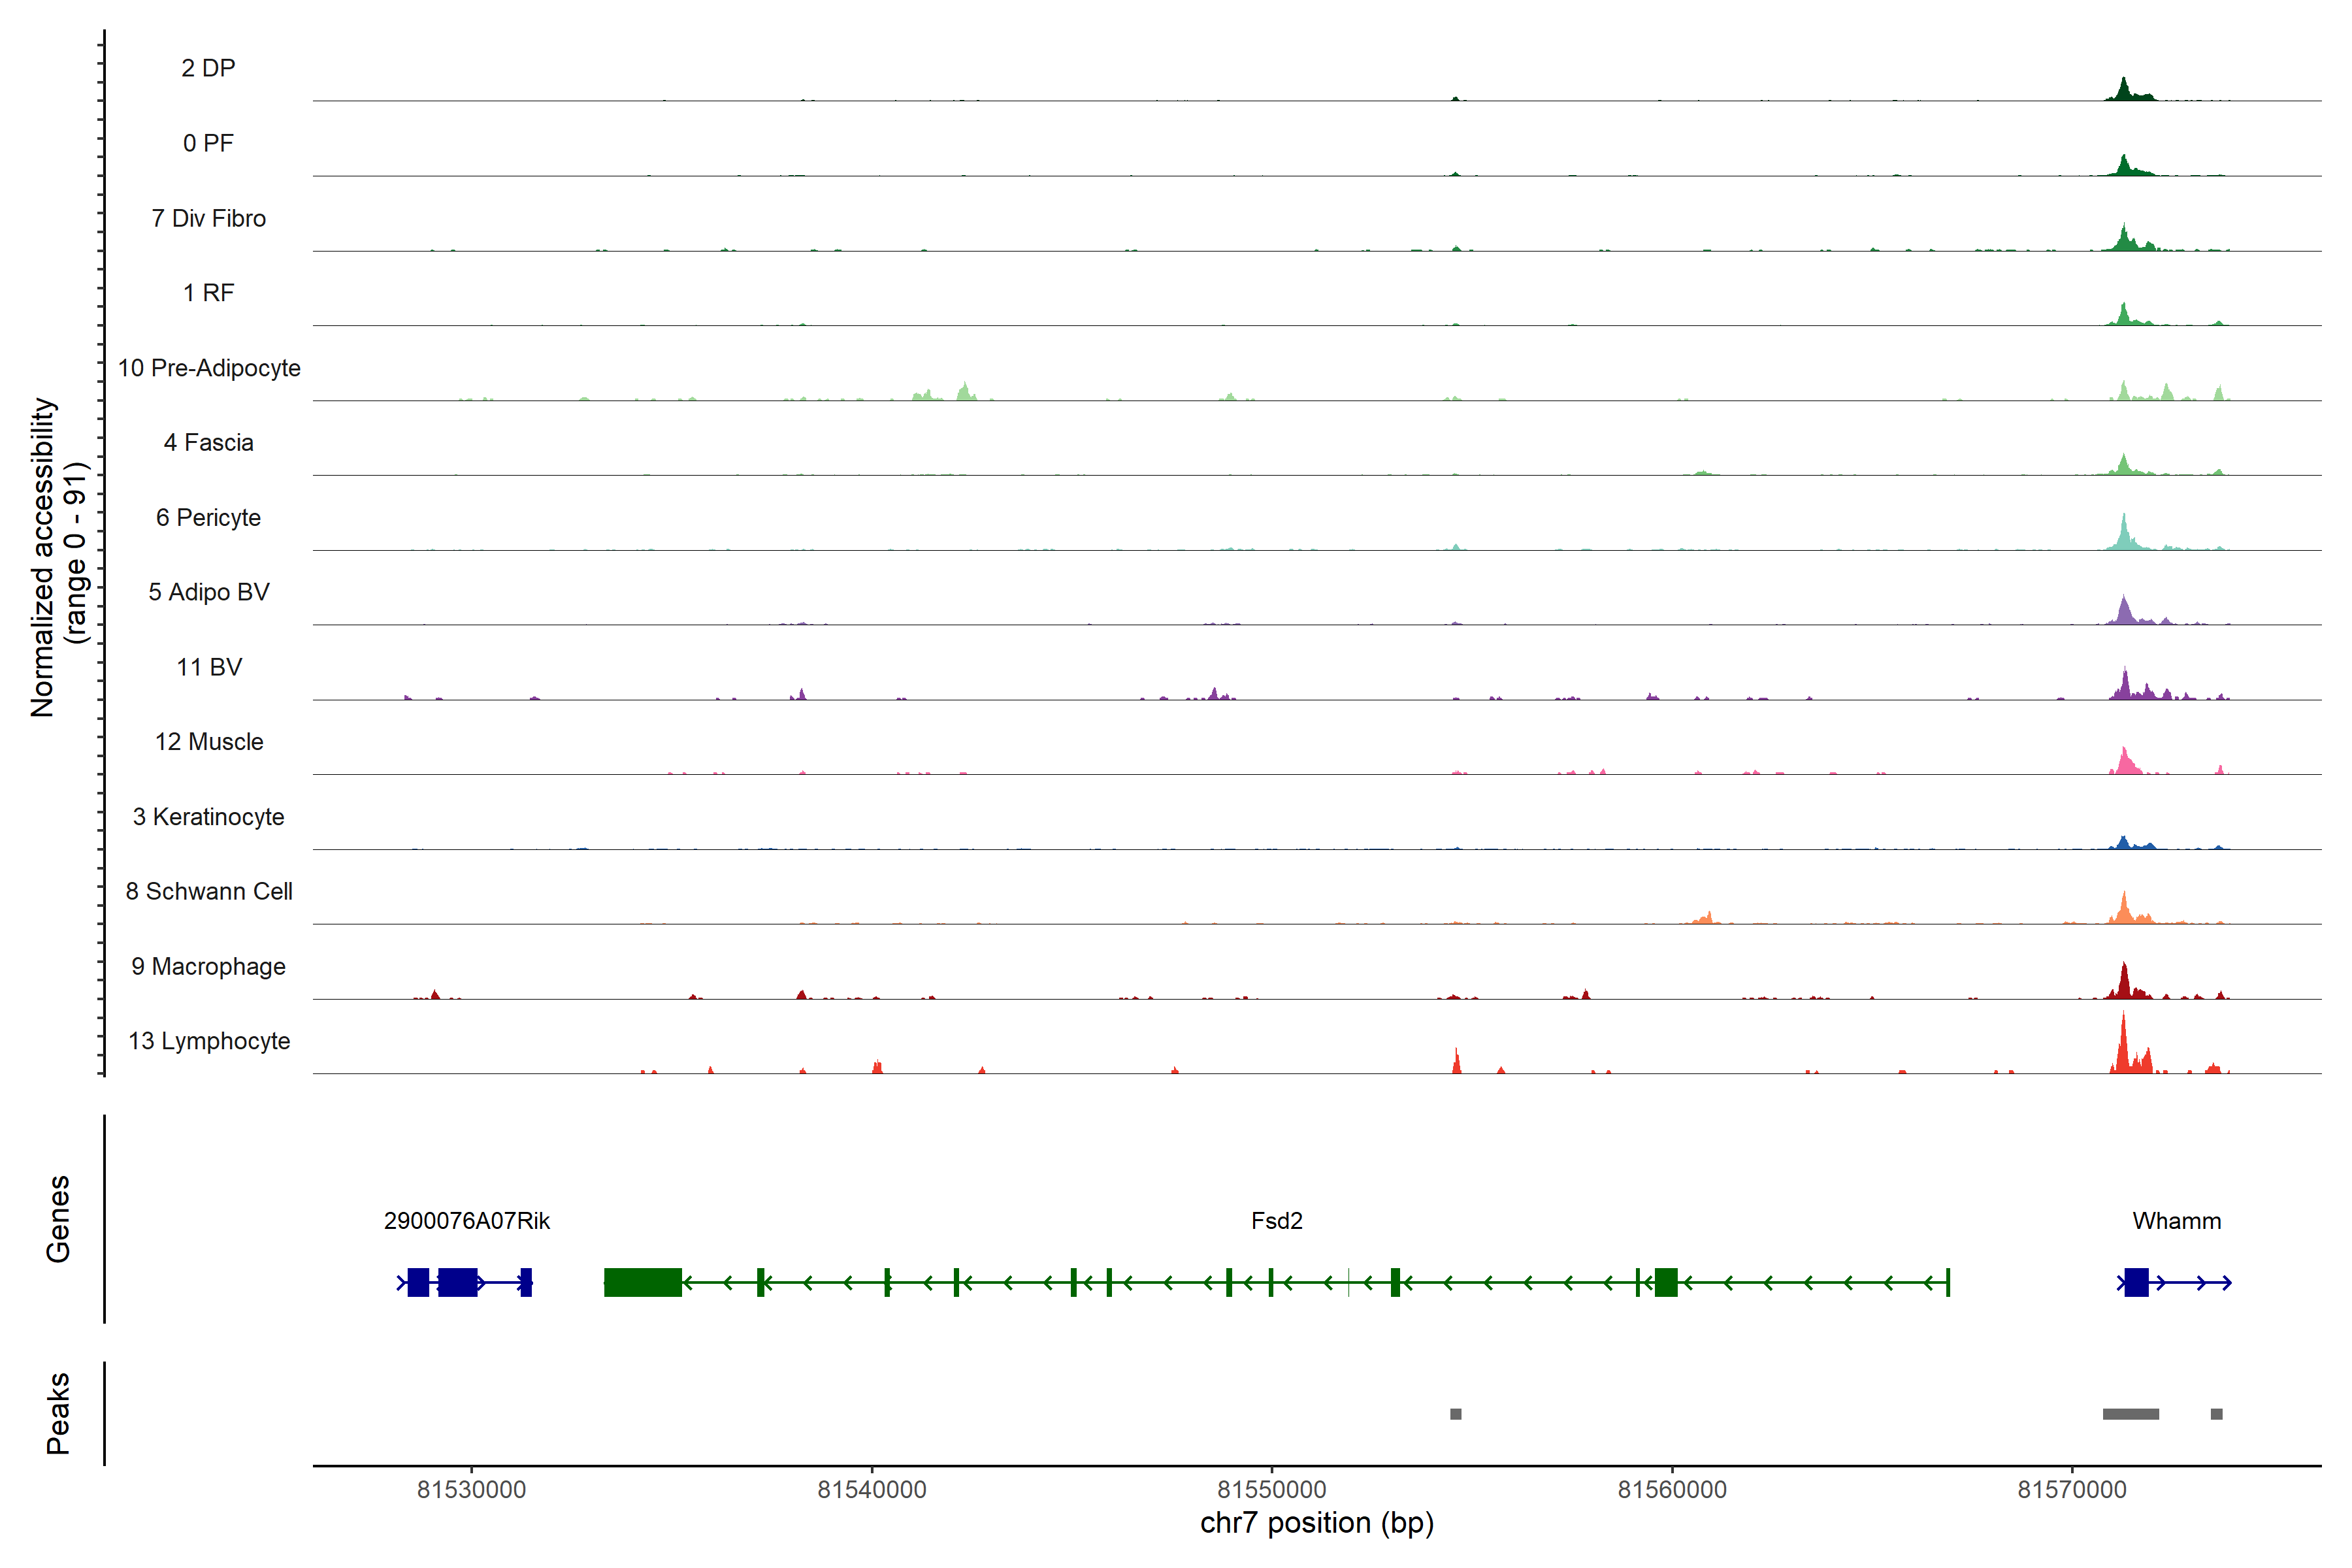Click the chr7 position (bp) axis title
The height and width of the screenshot is (1568, 2352).
click(1316, 1523)
